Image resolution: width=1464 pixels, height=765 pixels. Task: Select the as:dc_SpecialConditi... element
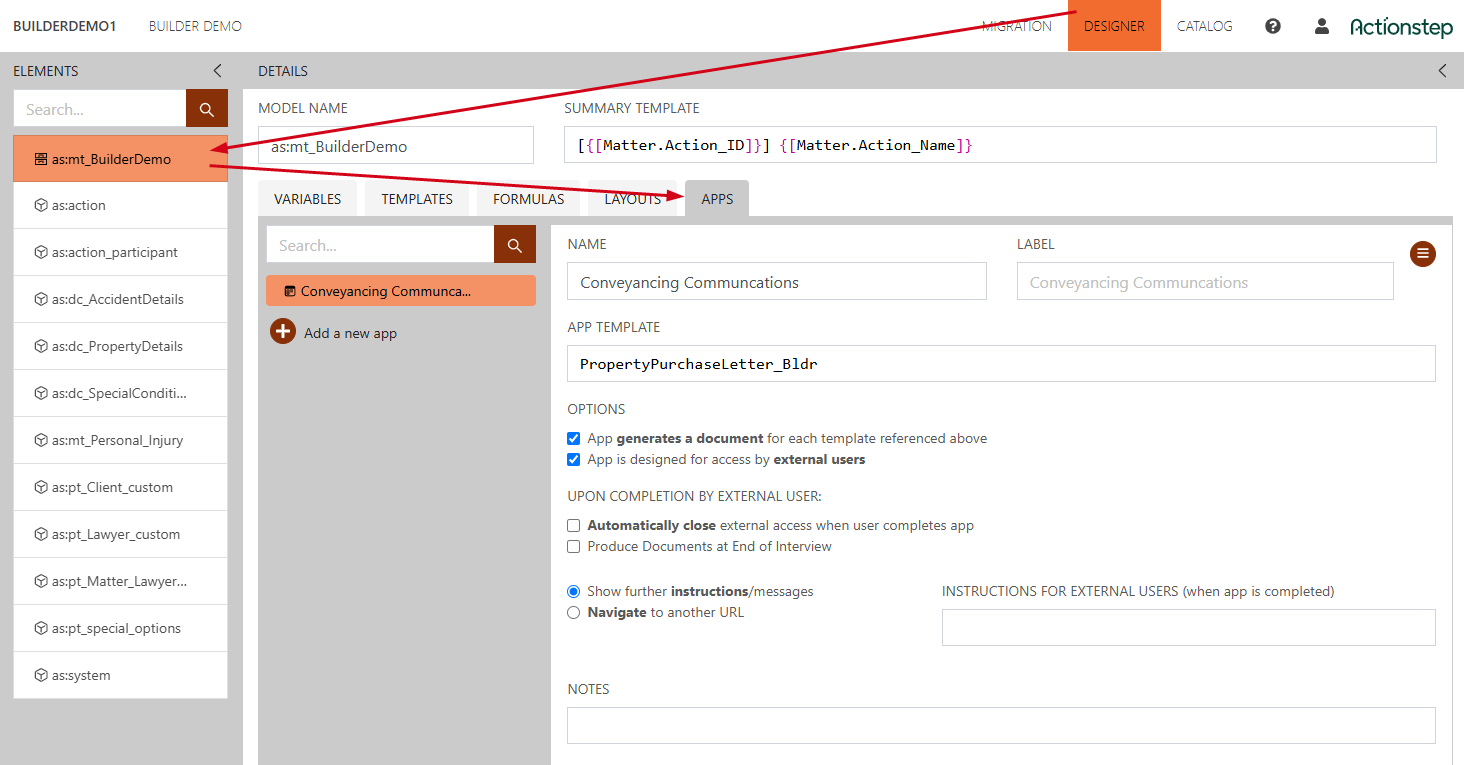120,393
